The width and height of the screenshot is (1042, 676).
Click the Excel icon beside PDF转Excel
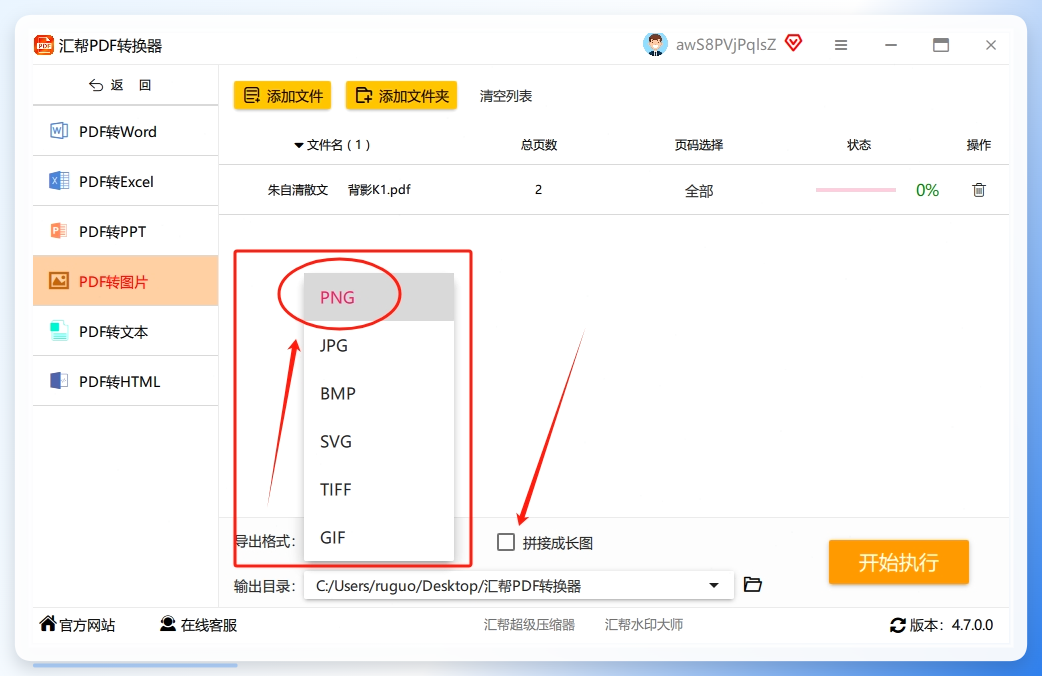point(58,181)
